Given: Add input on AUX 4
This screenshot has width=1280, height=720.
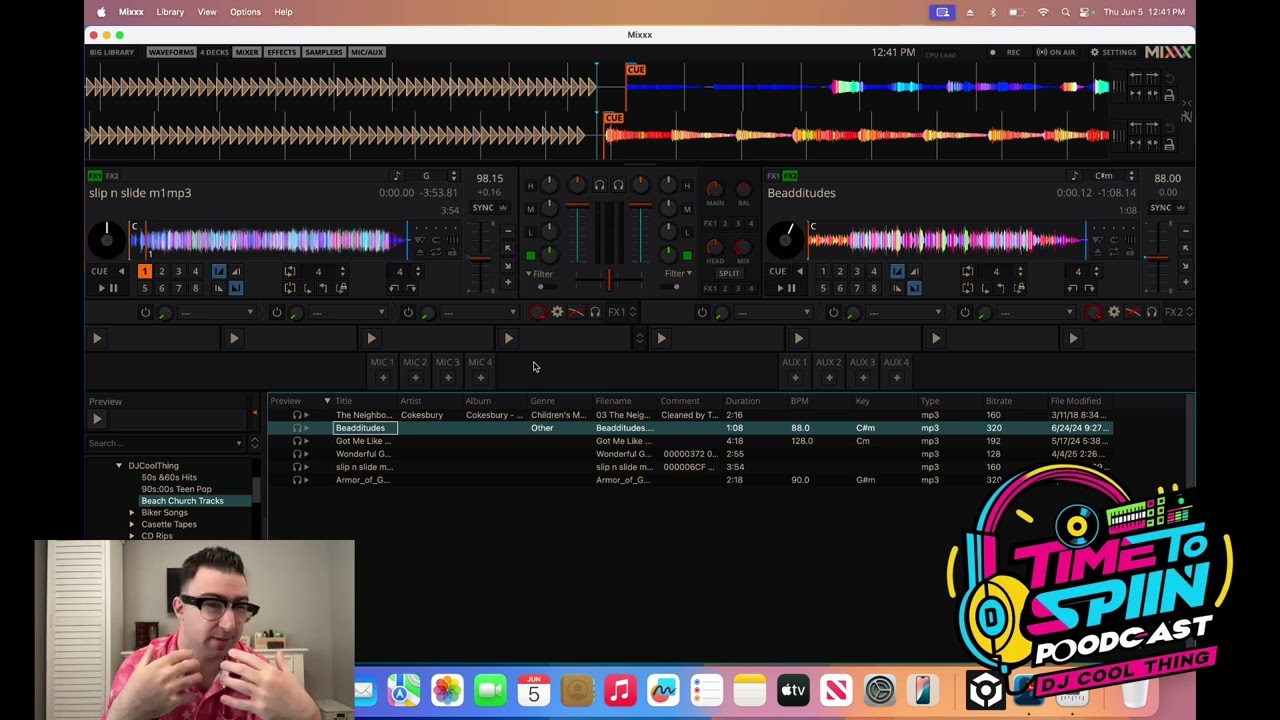Looking at the screenshot, I should coord(896,378).
